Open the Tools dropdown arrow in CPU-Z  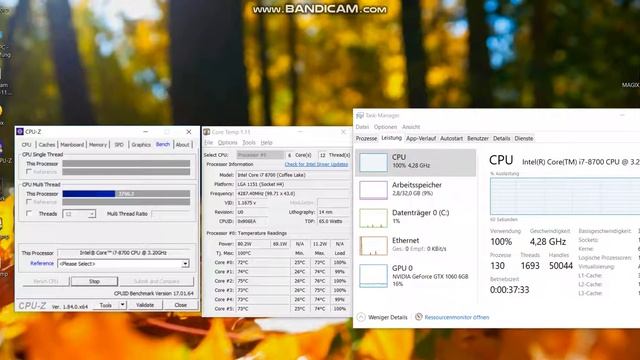click(122, 305)
